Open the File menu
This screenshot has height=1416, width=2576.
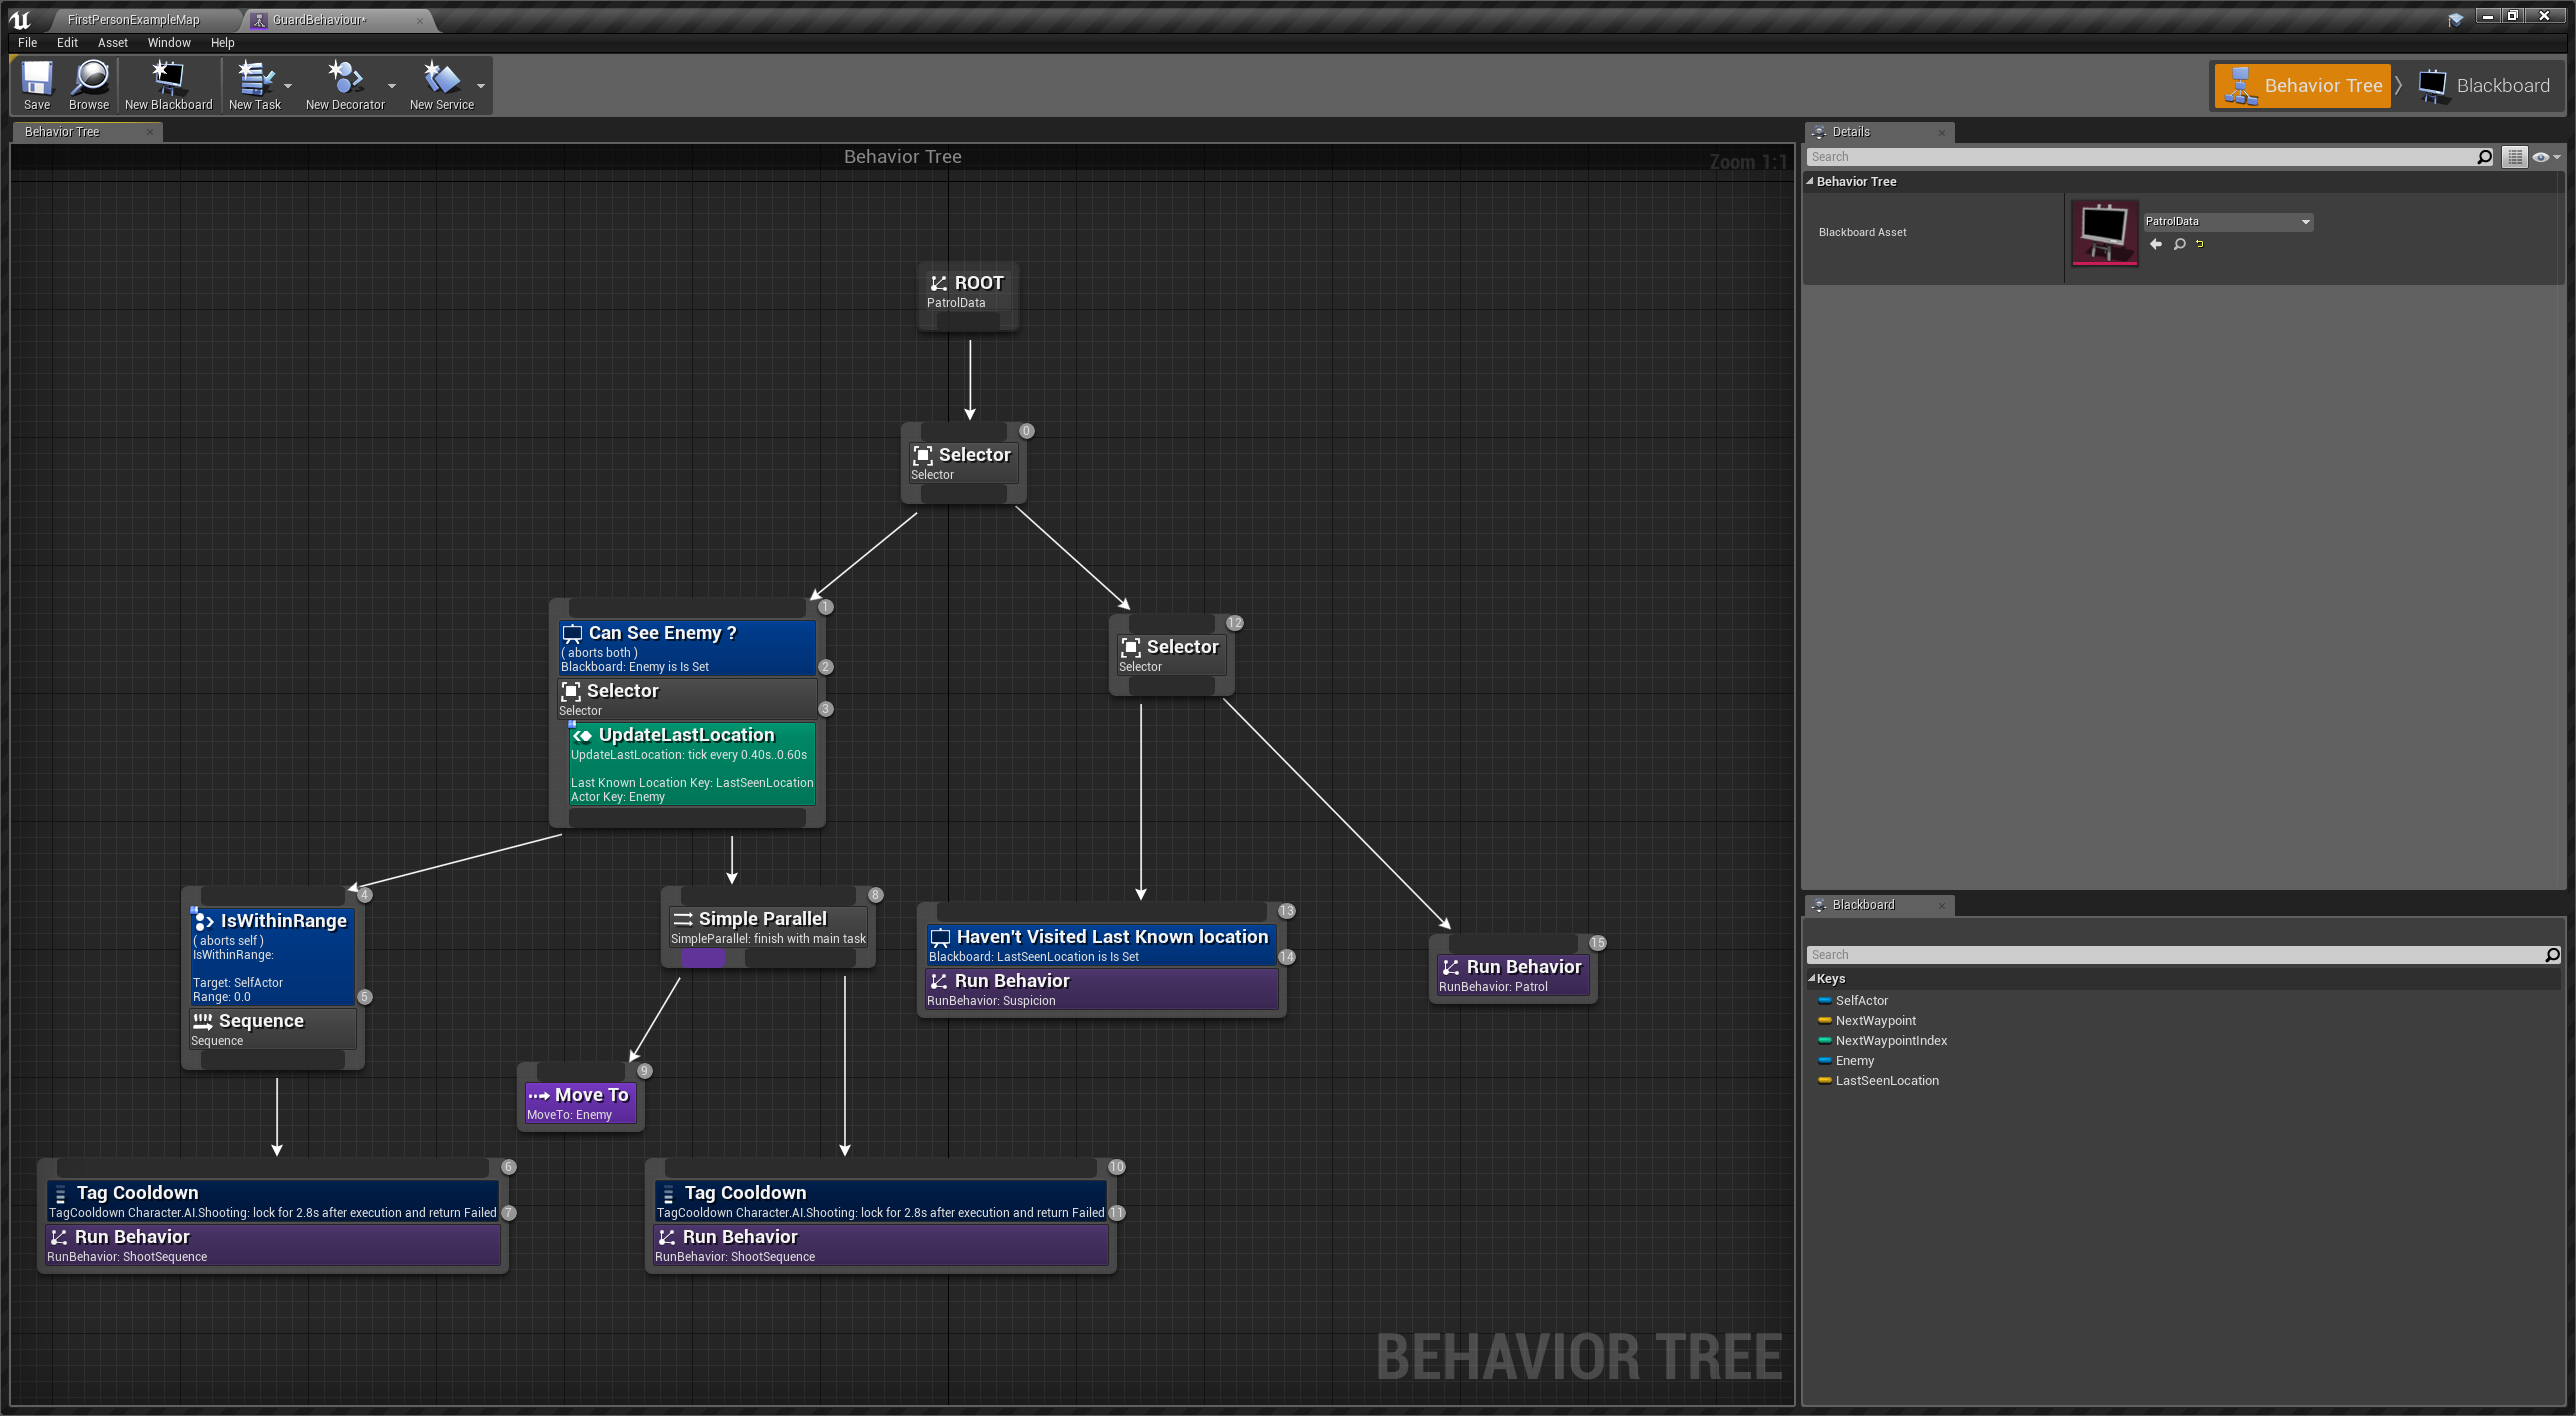point(27,42)
